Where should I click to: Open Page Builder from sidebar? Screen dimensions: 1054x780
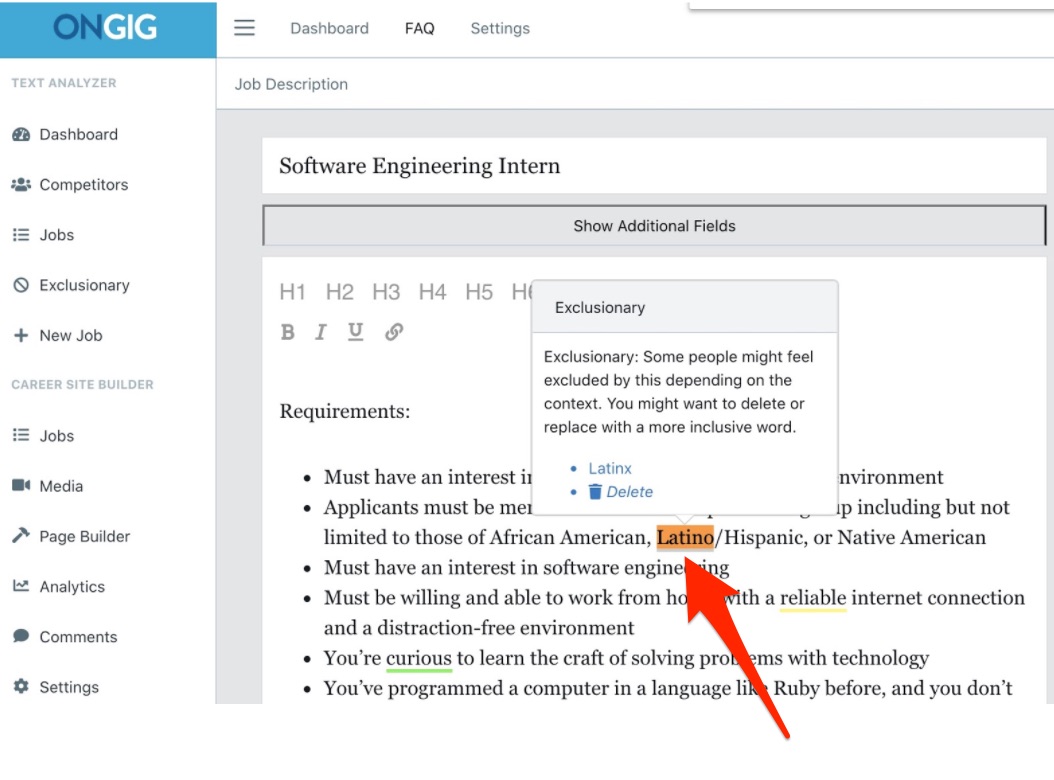point(84,537)
